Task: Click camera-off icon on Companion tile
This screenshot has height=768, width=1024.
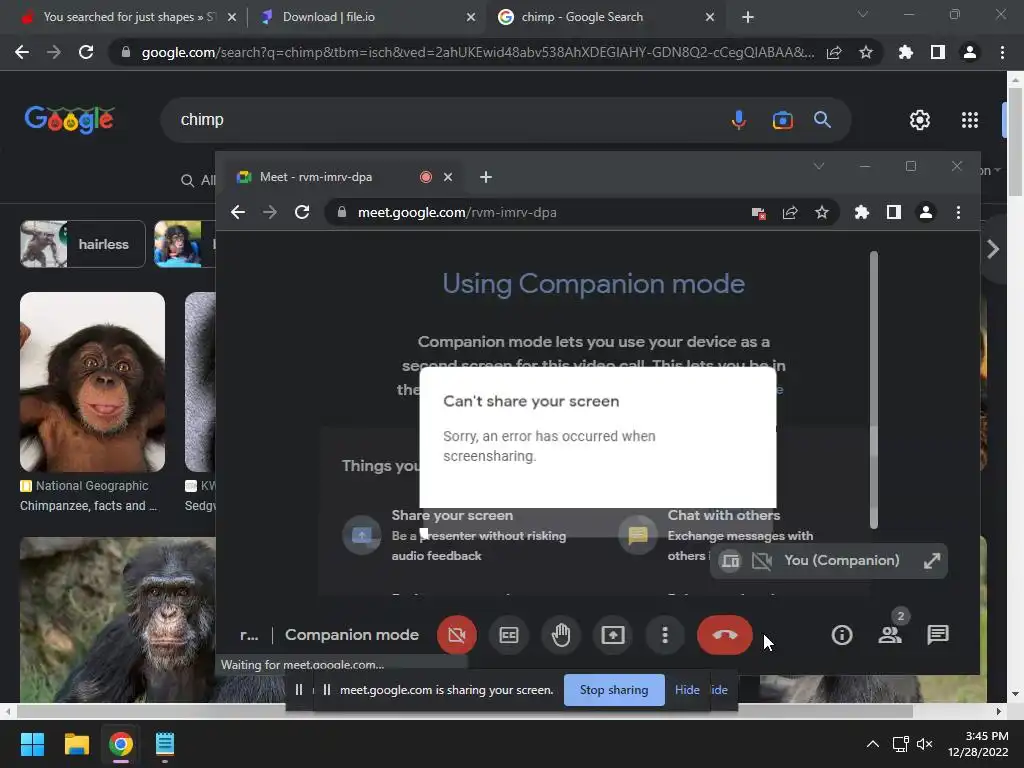Action: (x=761, y=560)
